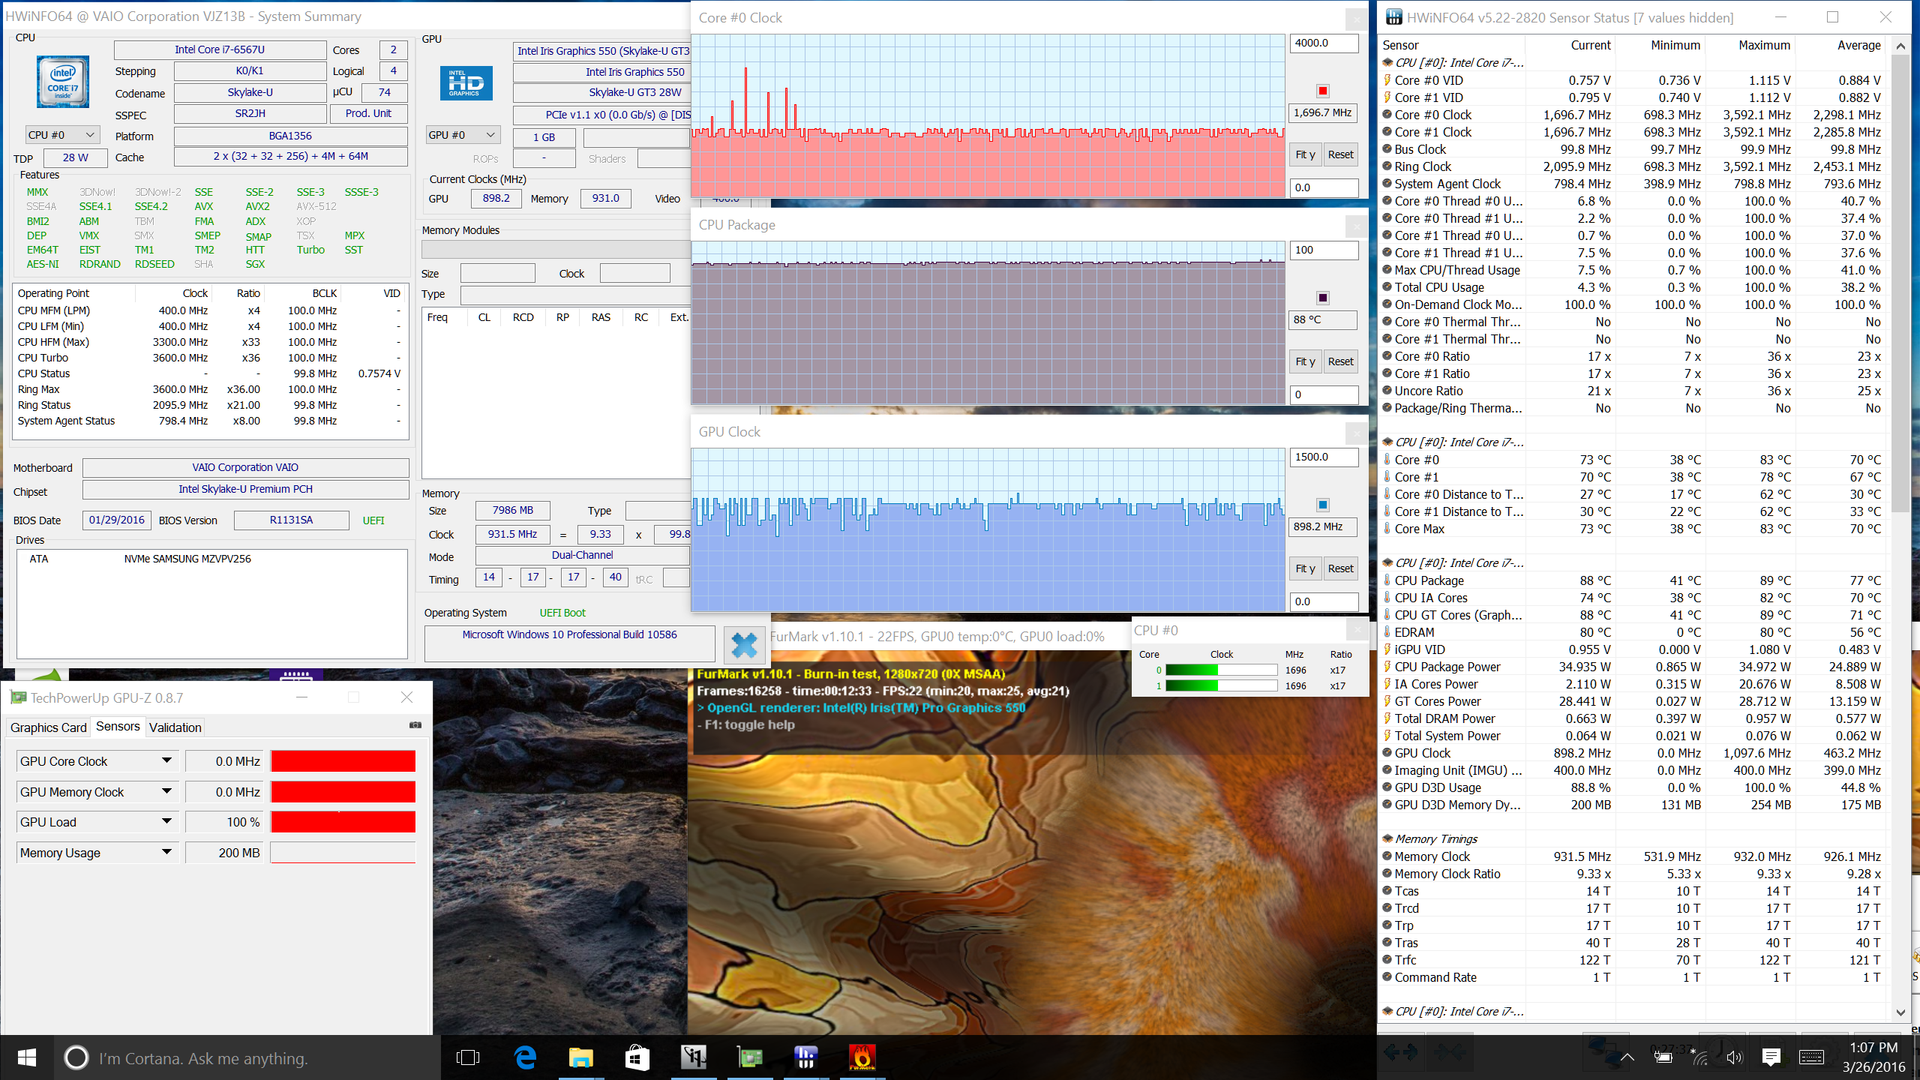Click the Cortana circle icon
Image resolution: width=1920 pixels, height=1080 pixels.
click(x=76, y=1058)
